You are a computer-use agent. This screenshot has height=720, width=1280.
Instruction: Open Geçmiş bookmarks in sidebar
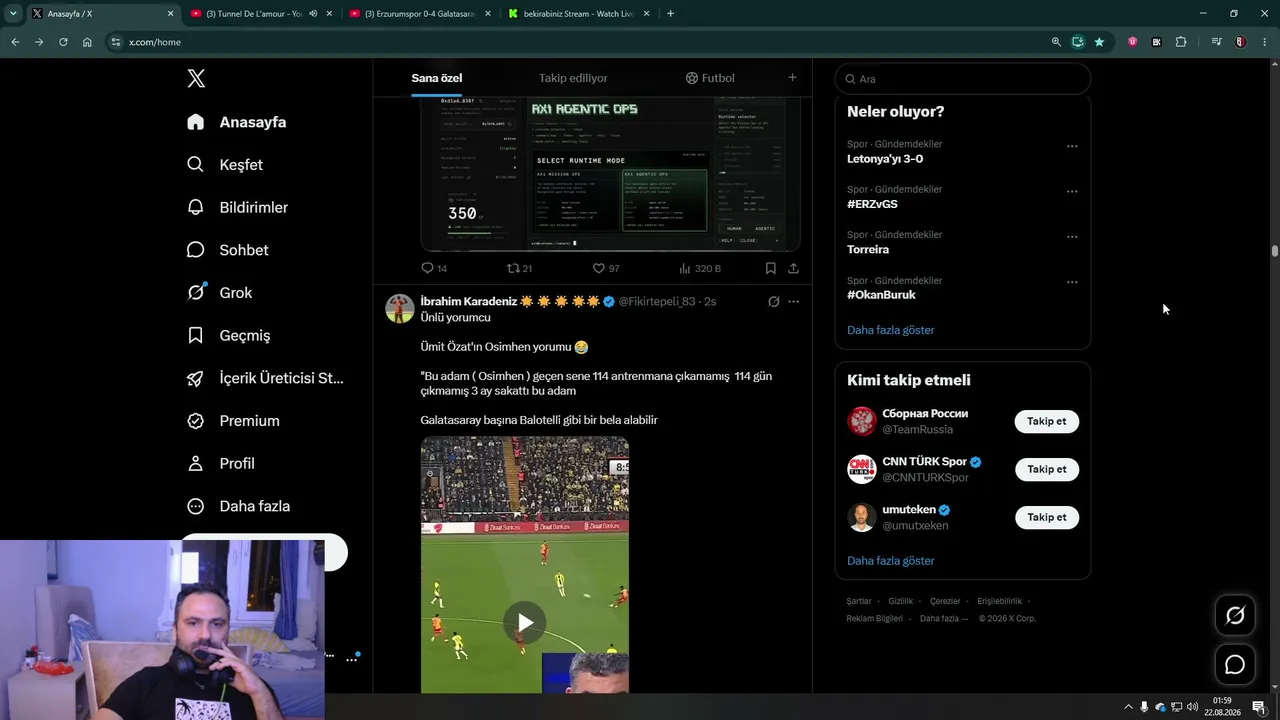[229, 336]
